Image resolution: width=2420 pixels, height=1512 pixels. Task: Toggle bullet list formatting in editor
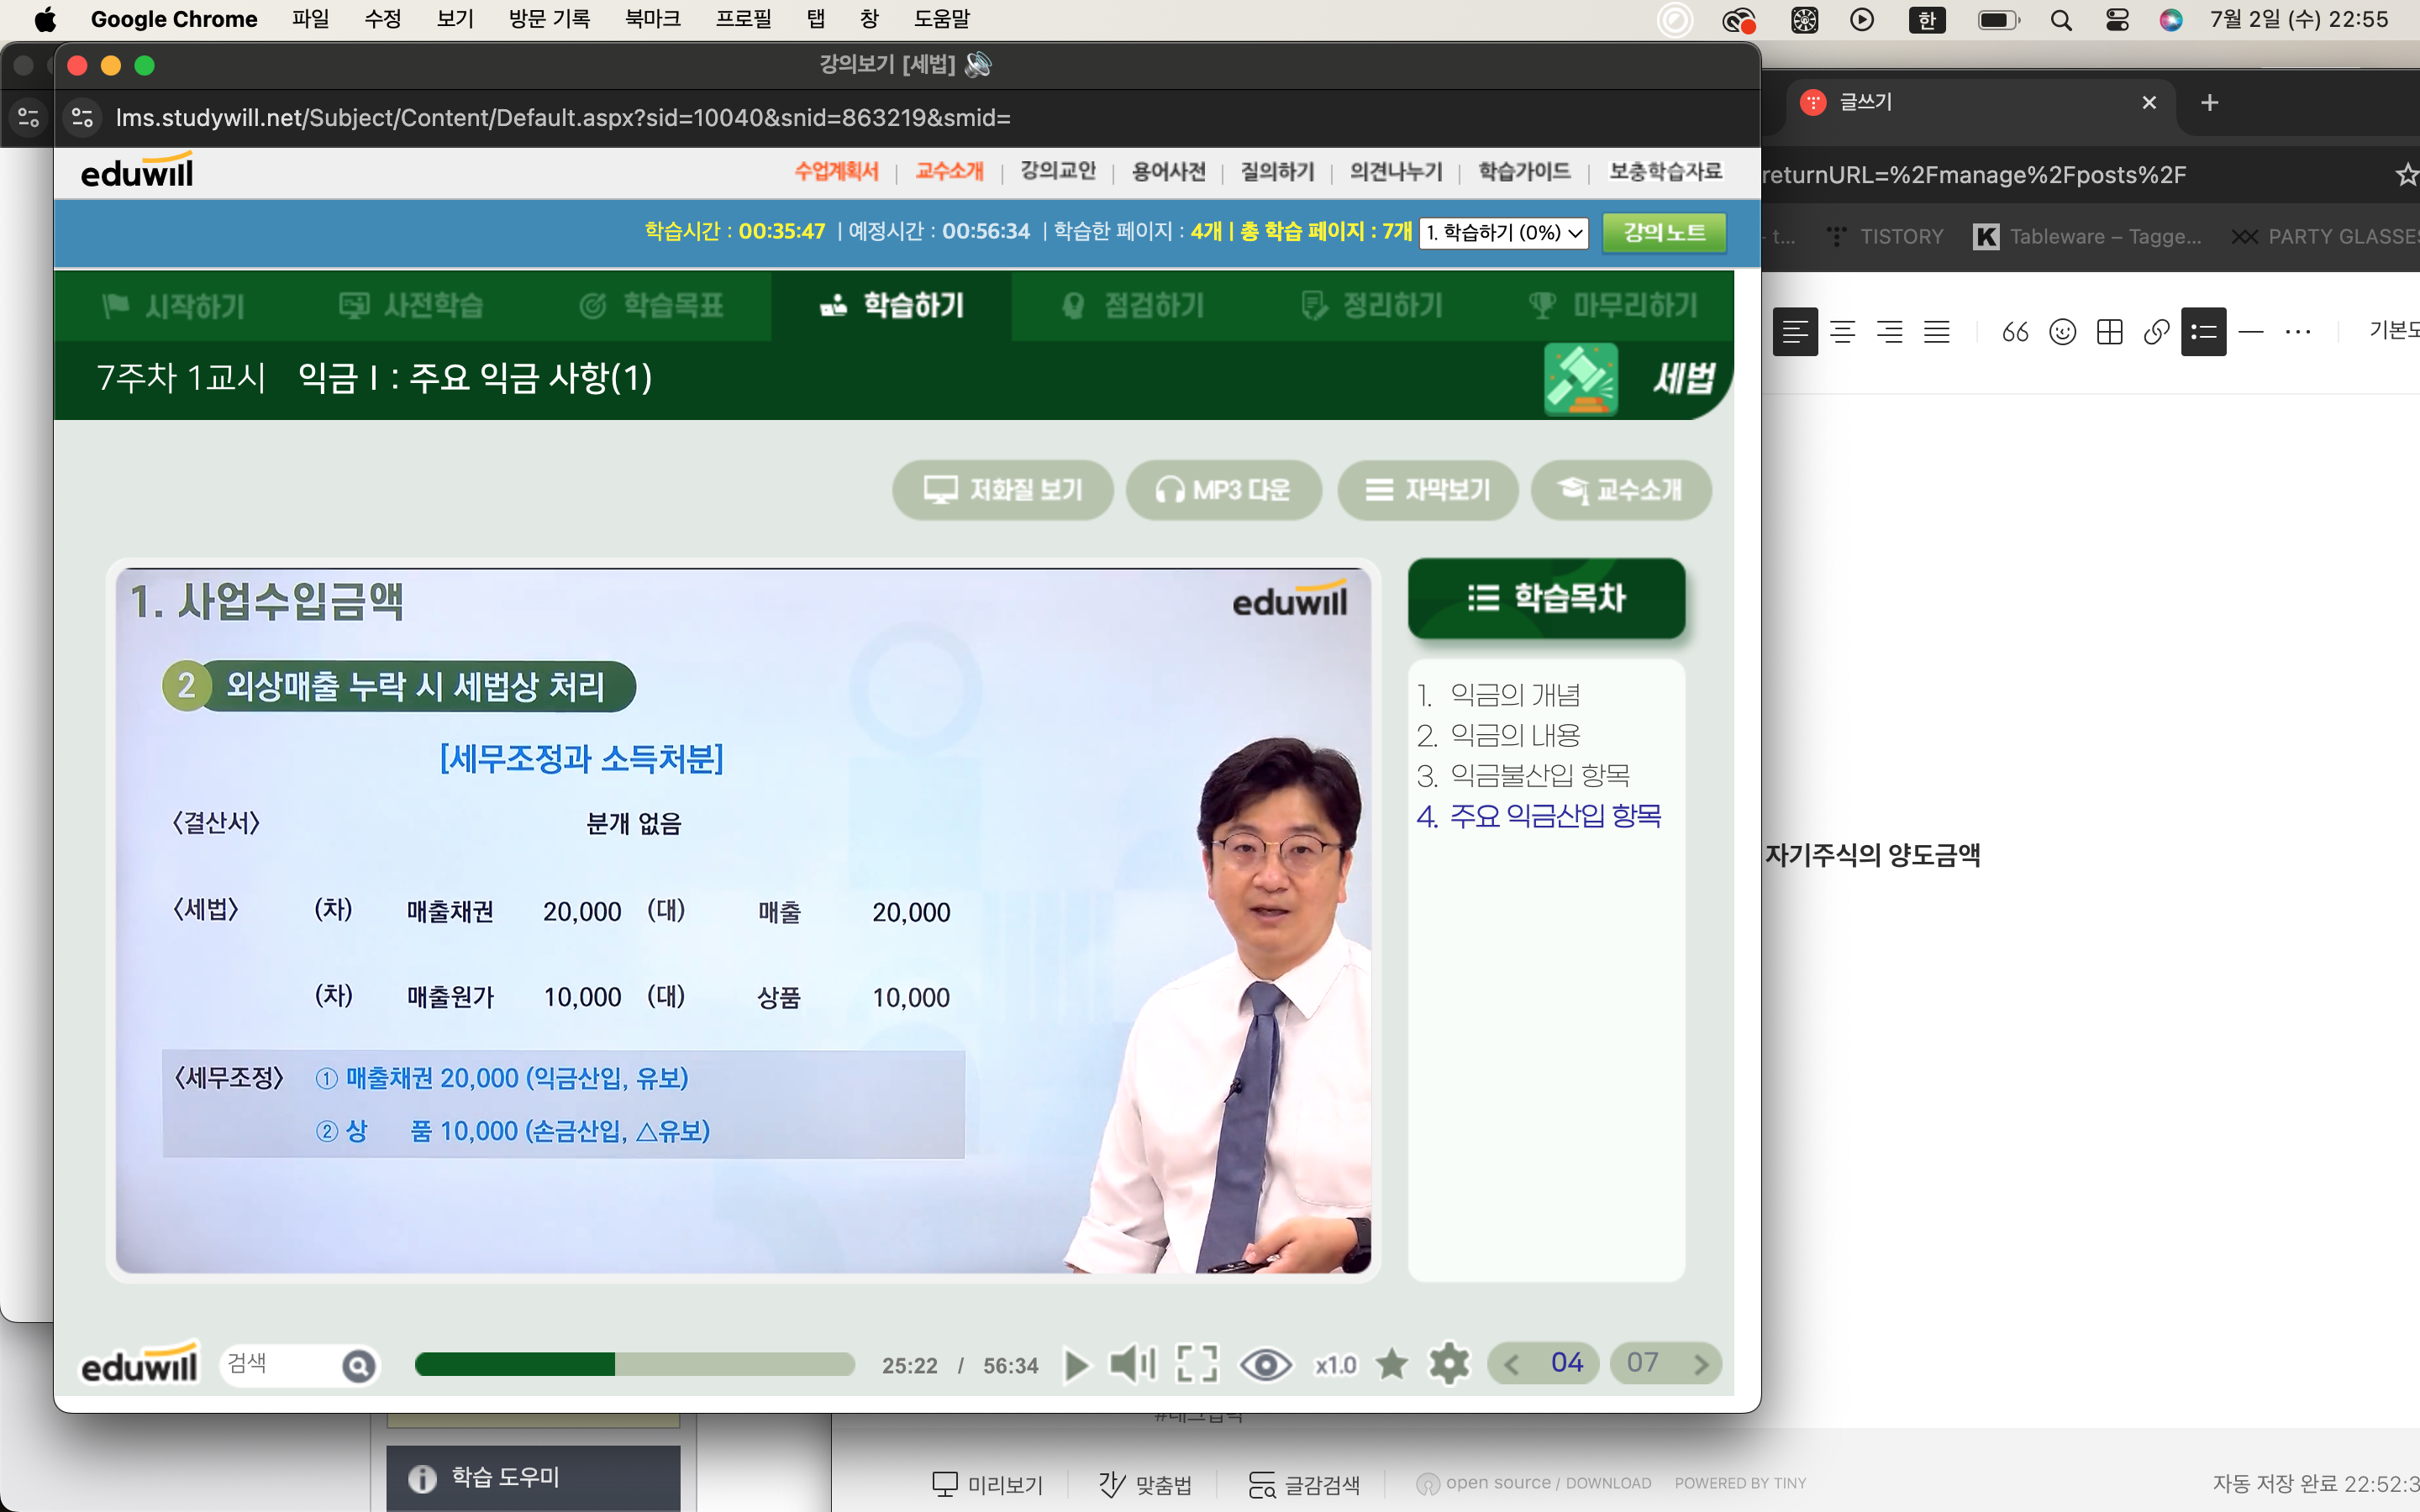(2203, 332)
